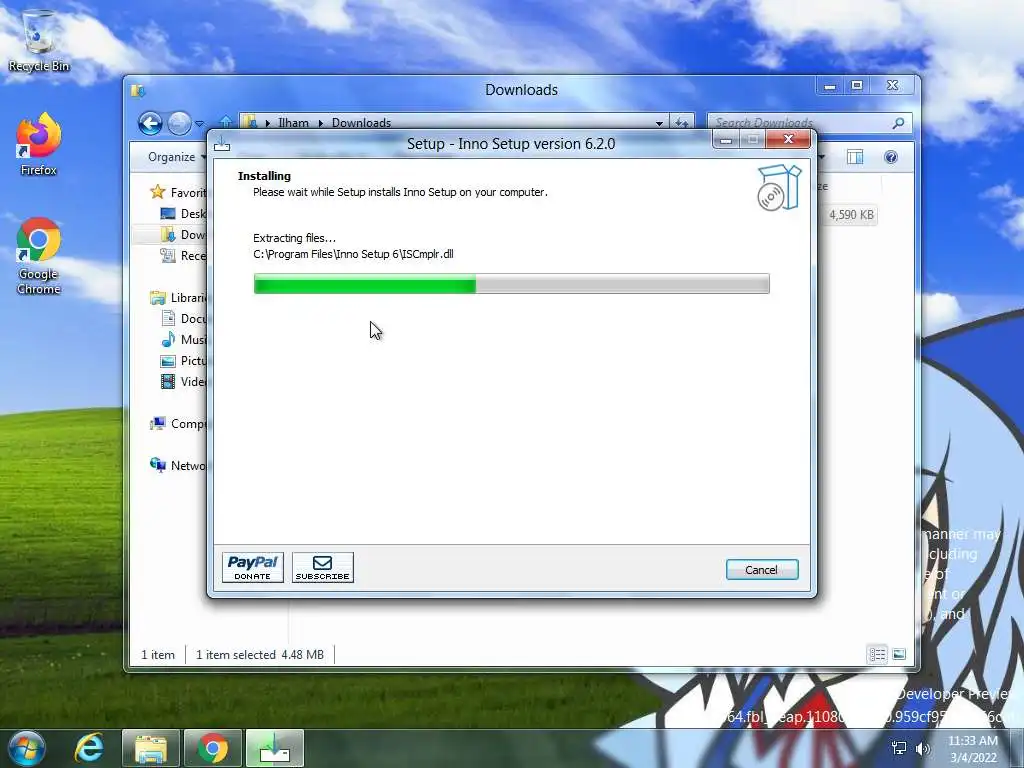Open recent locations dropdown in Downloads window
The width and height of the screenshot is (1024, 768).
click(199, 123)
